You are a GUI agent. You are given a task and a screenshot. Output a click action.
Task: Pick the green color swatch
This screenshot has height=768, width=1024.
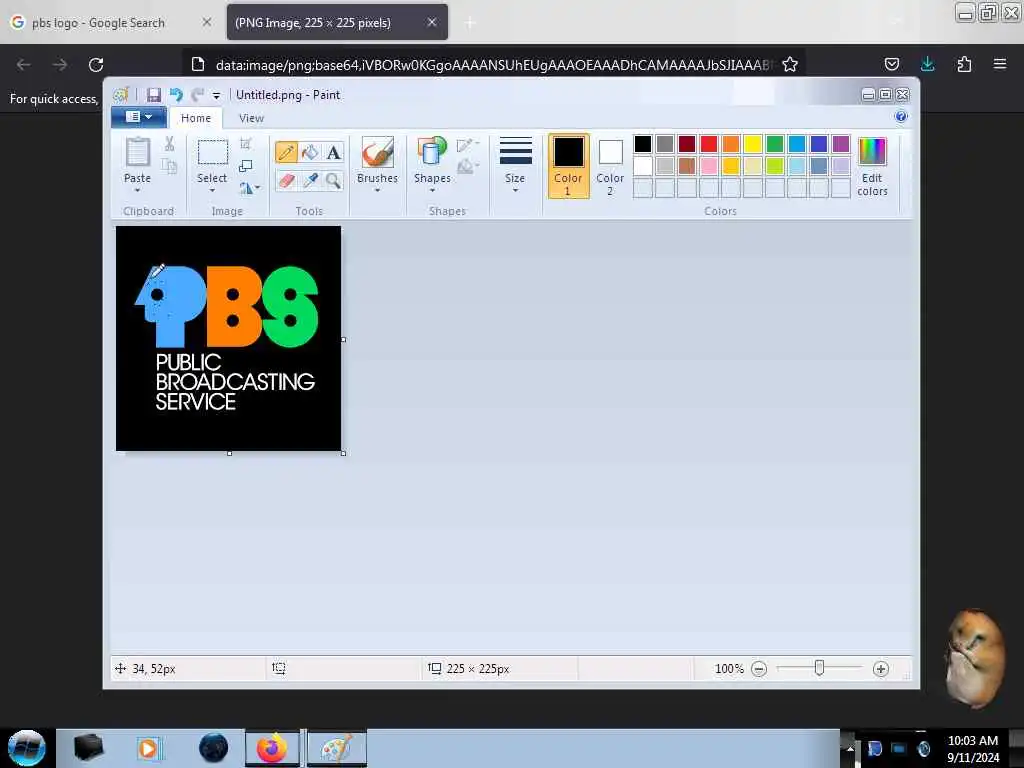(775, 144)
